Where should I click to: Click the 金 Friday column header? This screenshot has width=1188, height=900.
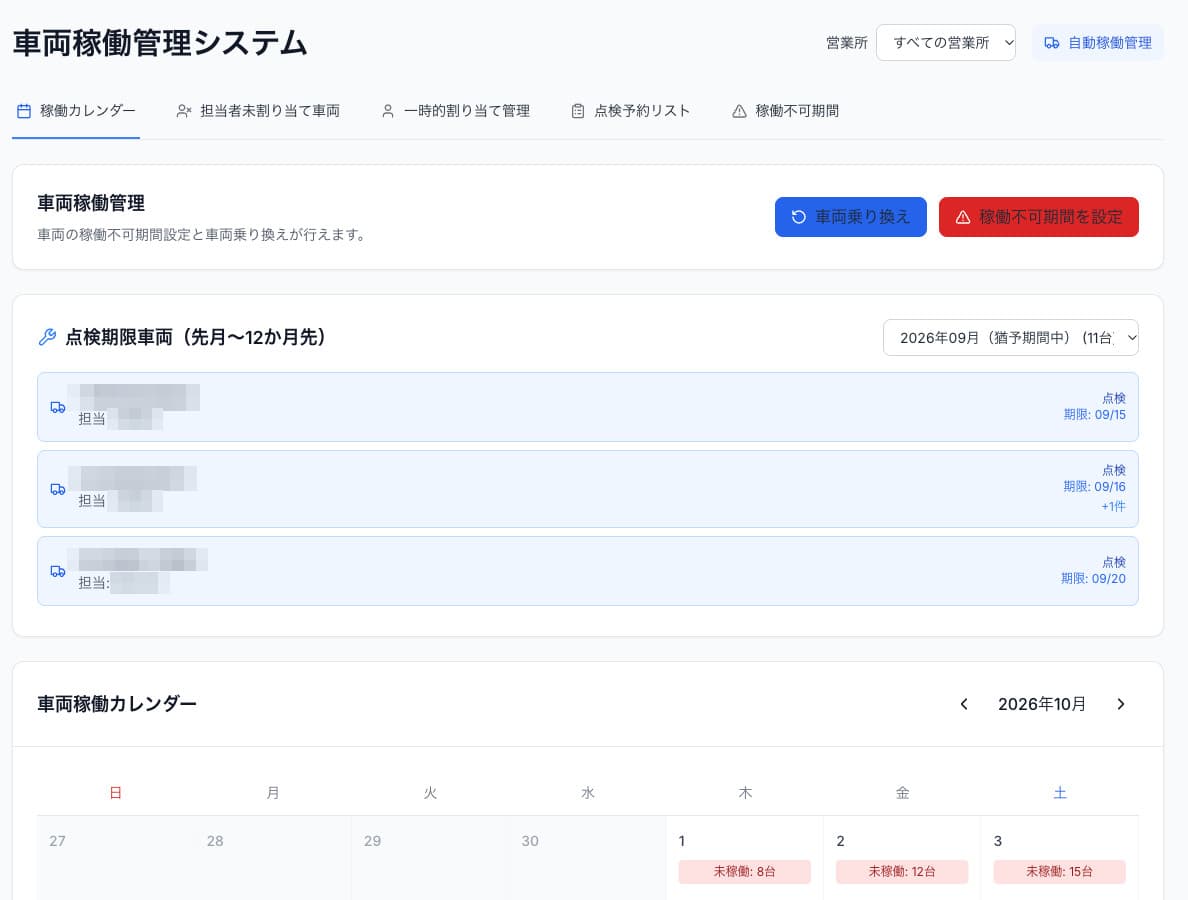click(902, 793)
